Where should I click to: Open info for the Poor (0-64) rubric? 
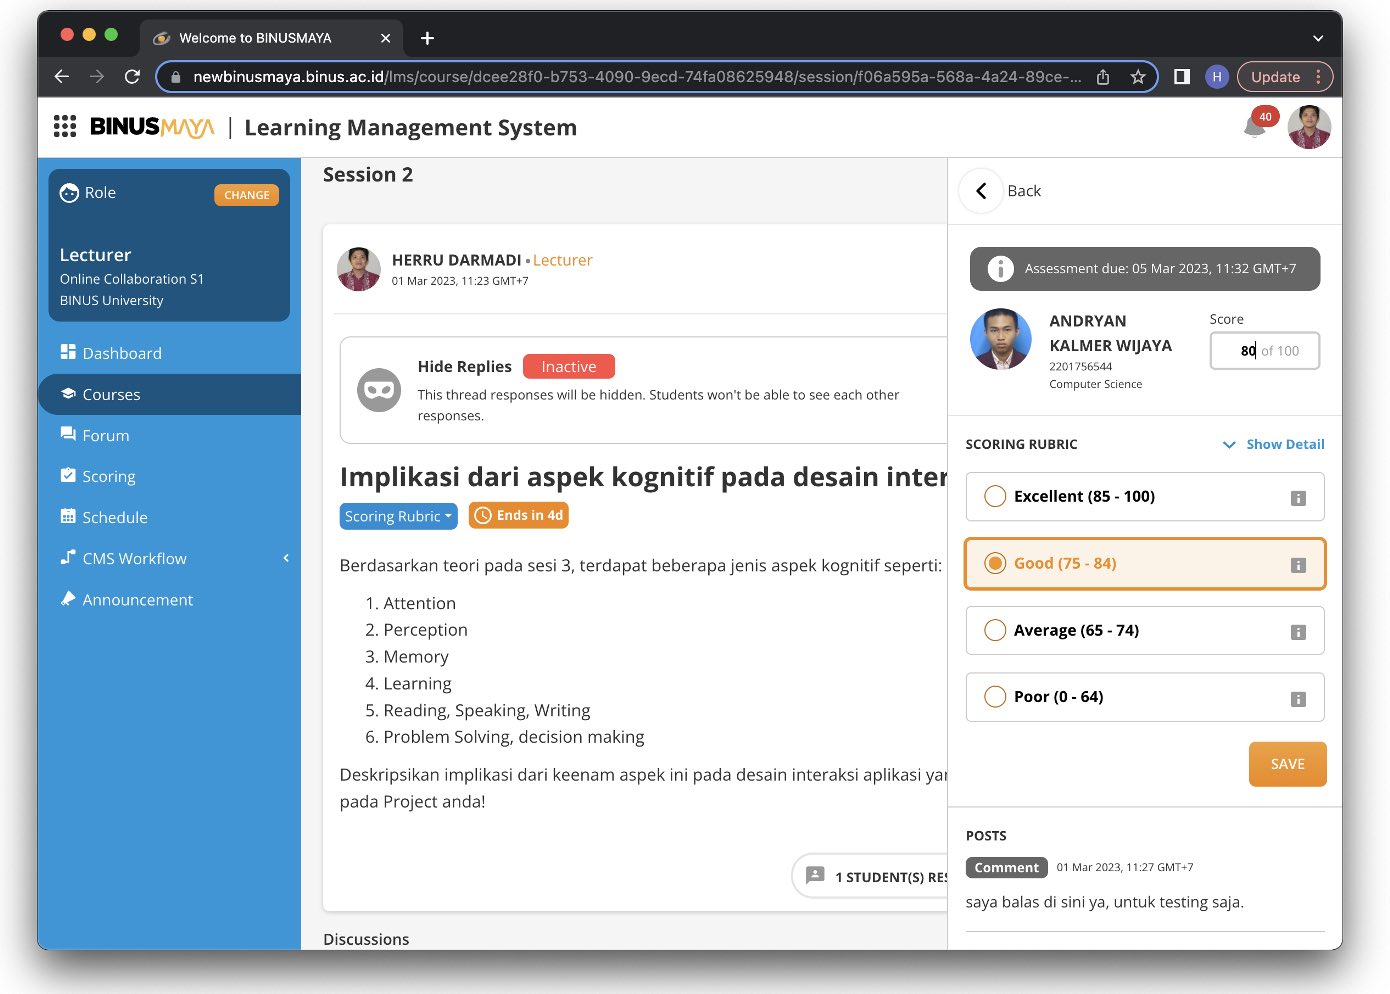click(1298, 699)
